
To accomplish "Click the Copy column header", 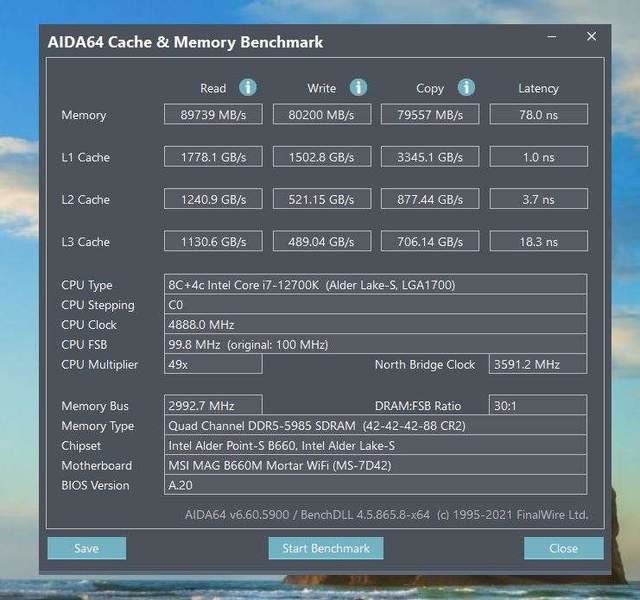I will click(430, 89).
